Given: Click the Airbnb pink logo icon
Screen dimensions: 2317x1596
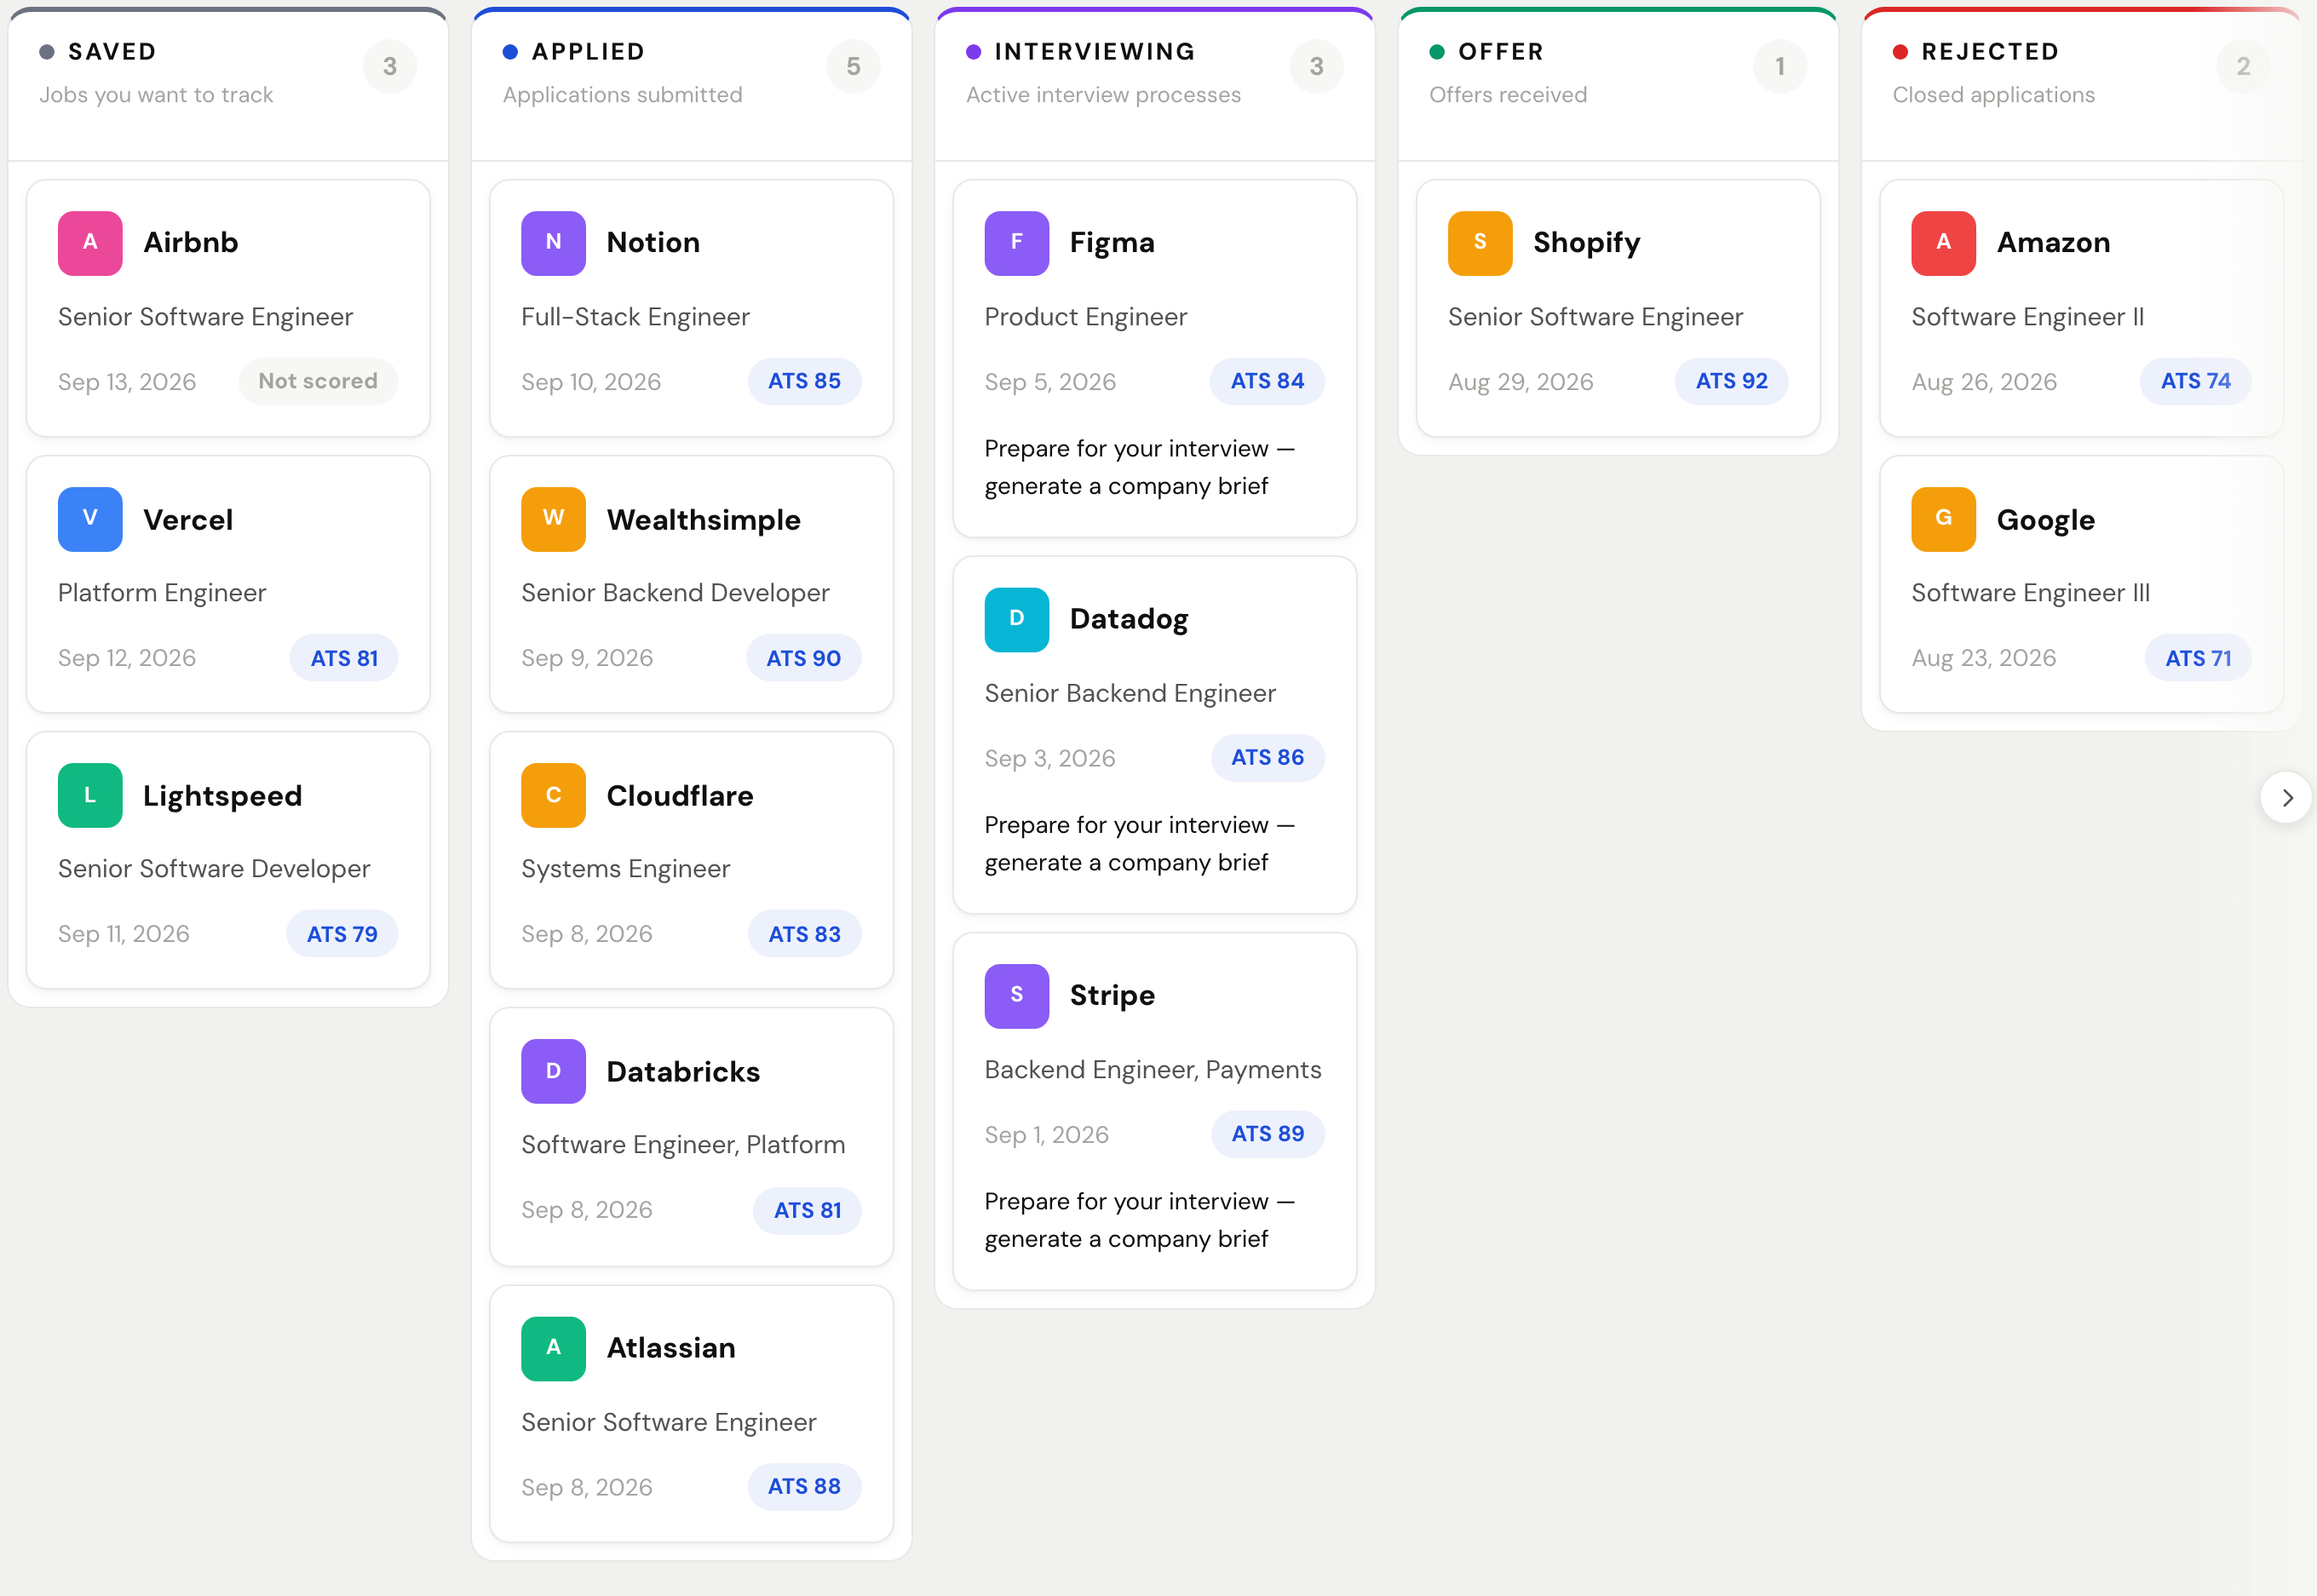Looking at the screenshot, I should 90,243.
